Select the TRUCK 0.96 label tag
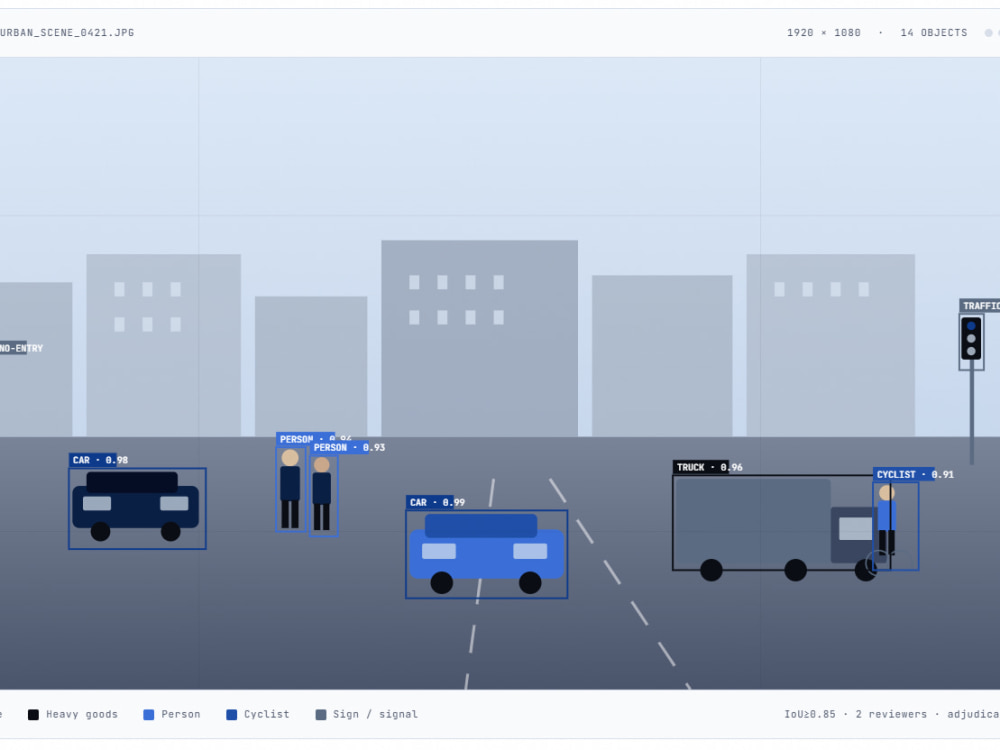 709,467
